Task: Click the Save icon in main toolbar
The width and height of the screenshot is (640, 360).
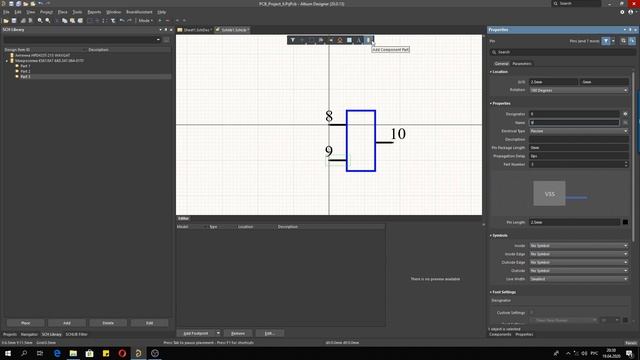Action: click(14, 20)
